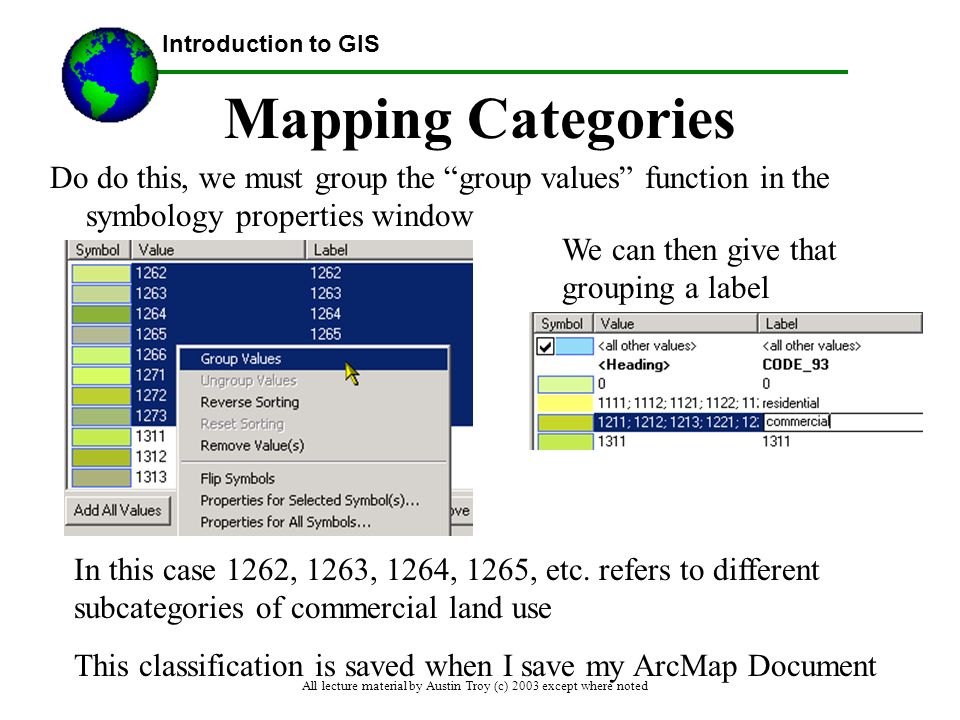Select value 1266 in the list
The image size is (960, 720).
151,354
